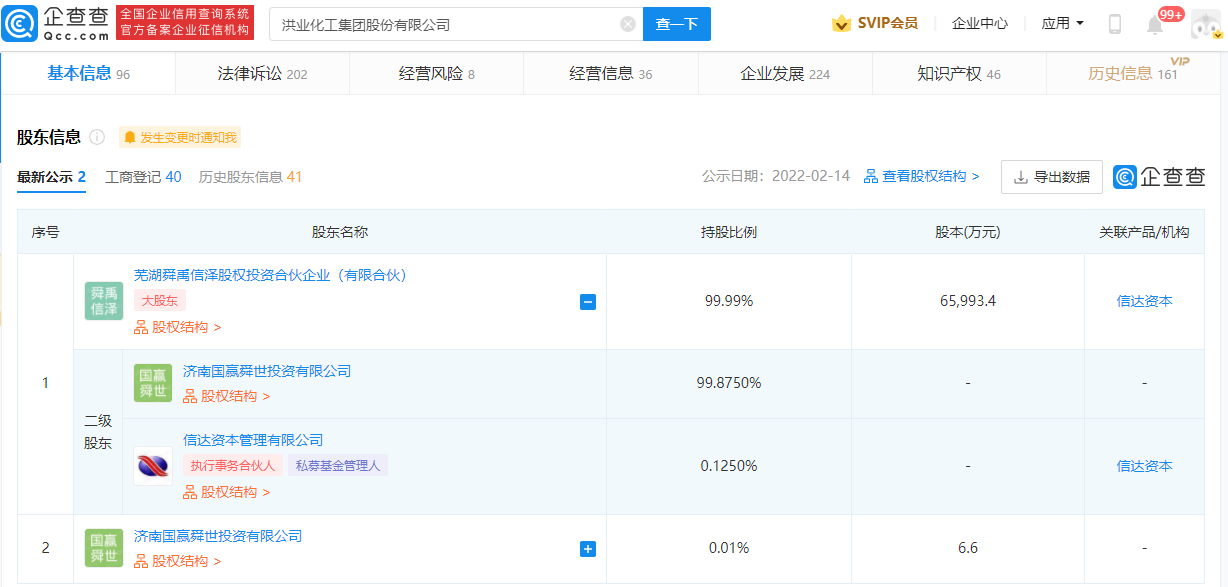Viewport: 1228px width, 587px height.
Task: Click the 0.1250% percentage cell
Action: tap(729, 466)
